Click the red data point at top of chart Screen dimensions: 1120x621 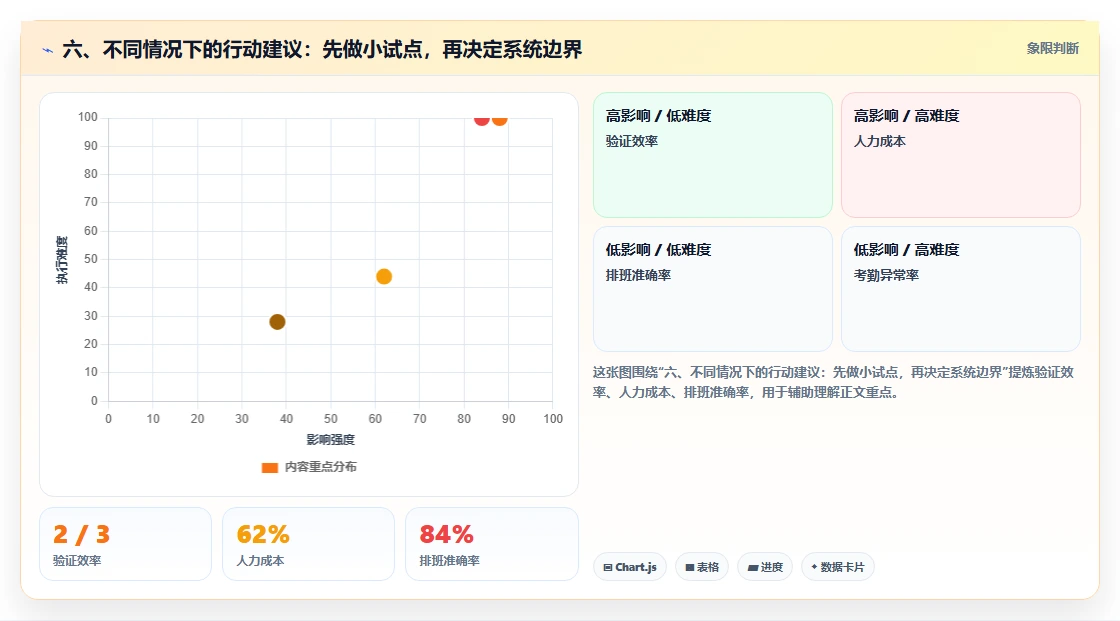[481, 120]
